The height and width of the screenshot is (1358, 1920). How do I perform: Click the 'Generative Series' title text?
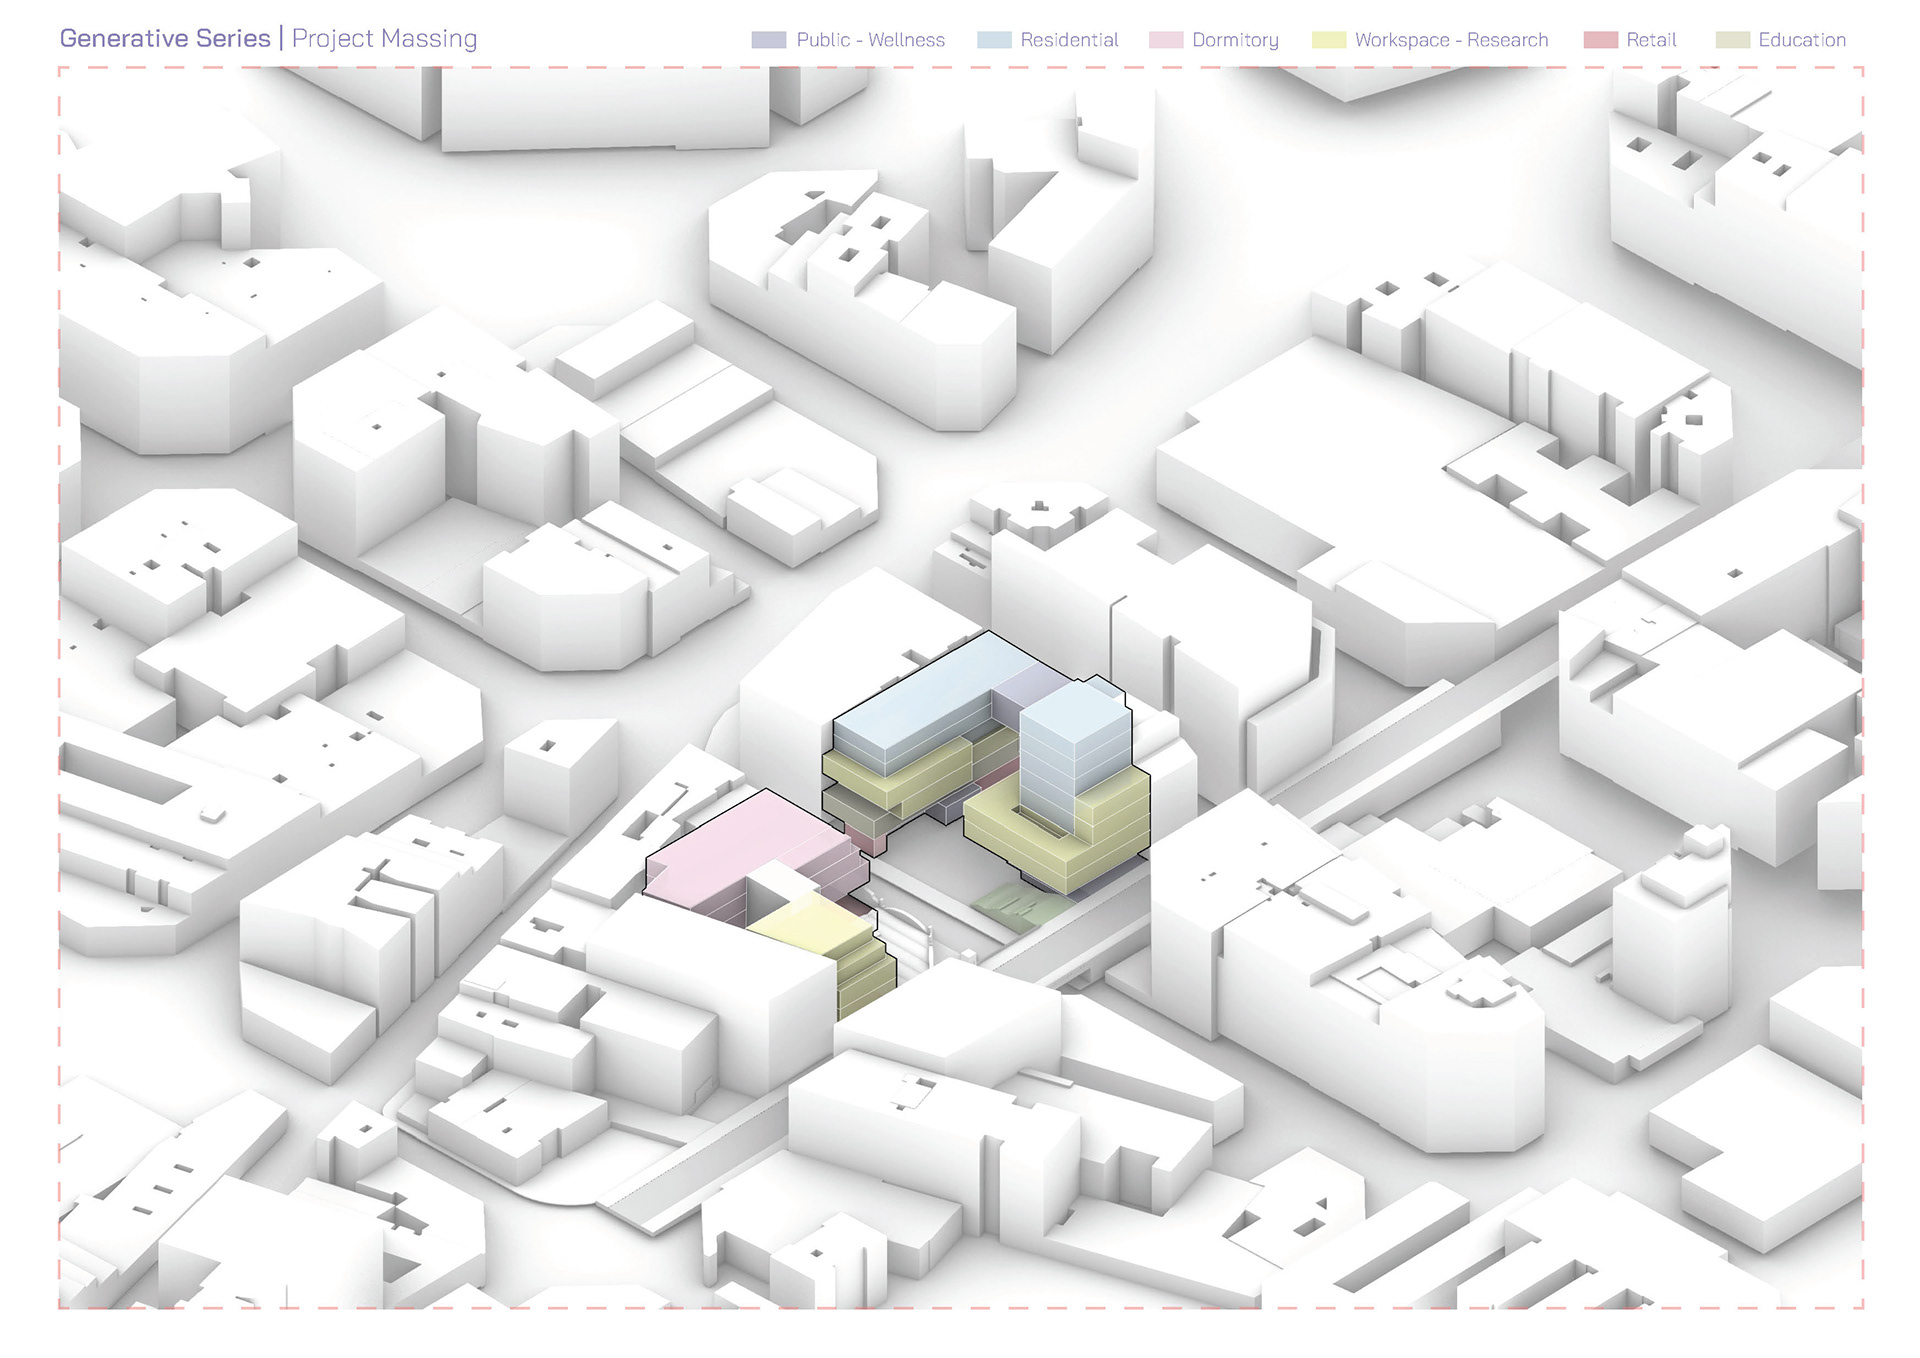click(165, 38)
